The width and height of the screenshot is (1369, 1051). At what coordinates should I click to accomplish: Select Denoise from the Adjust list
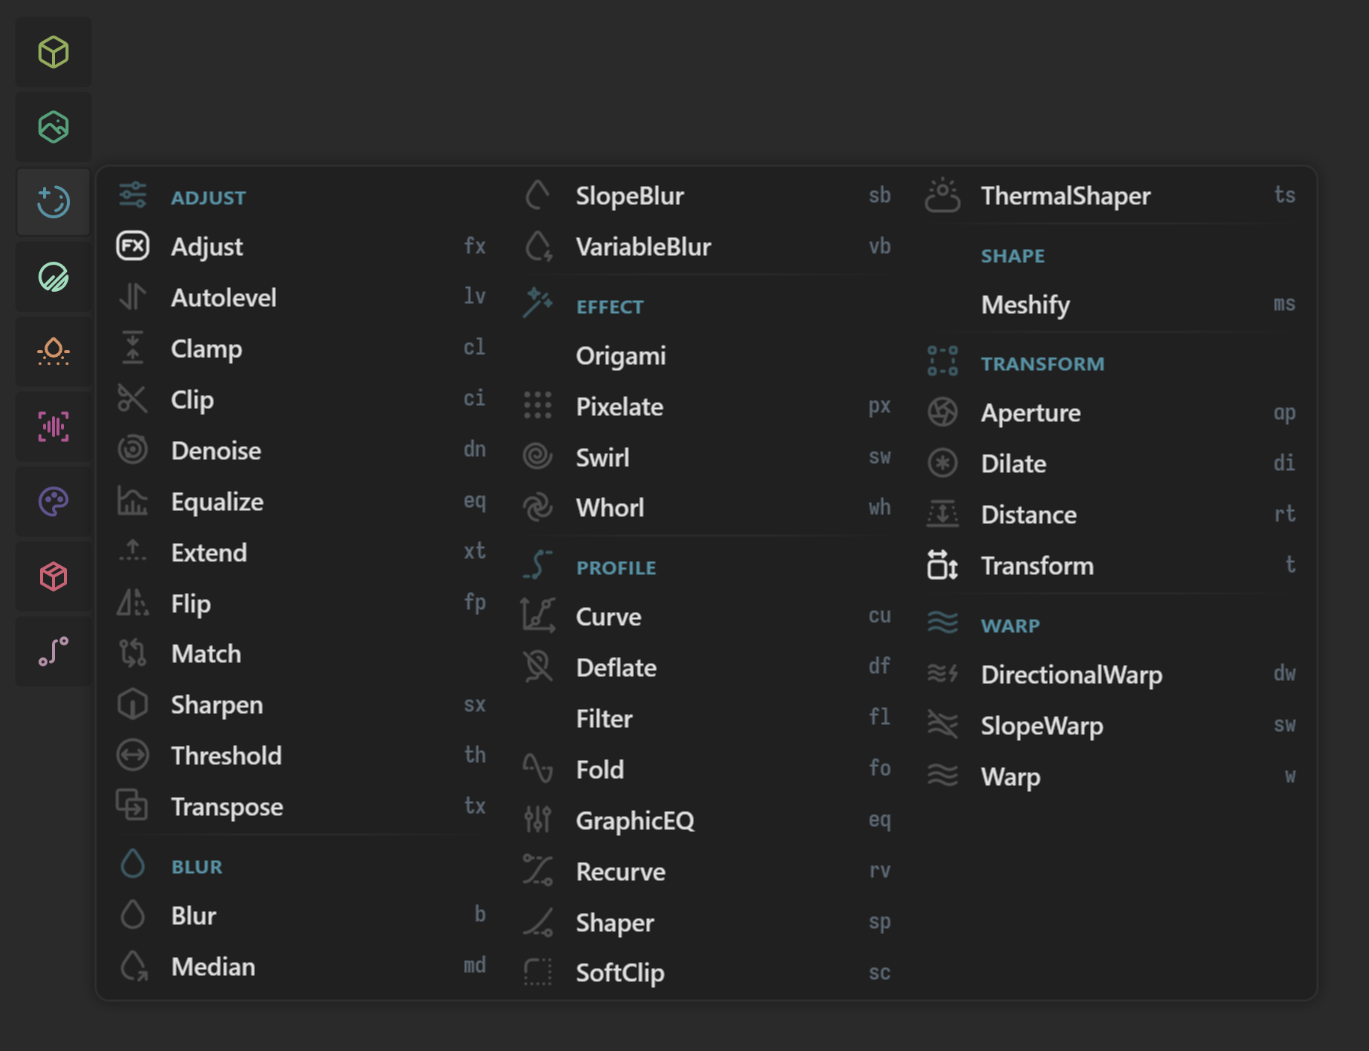click(302, 450)
